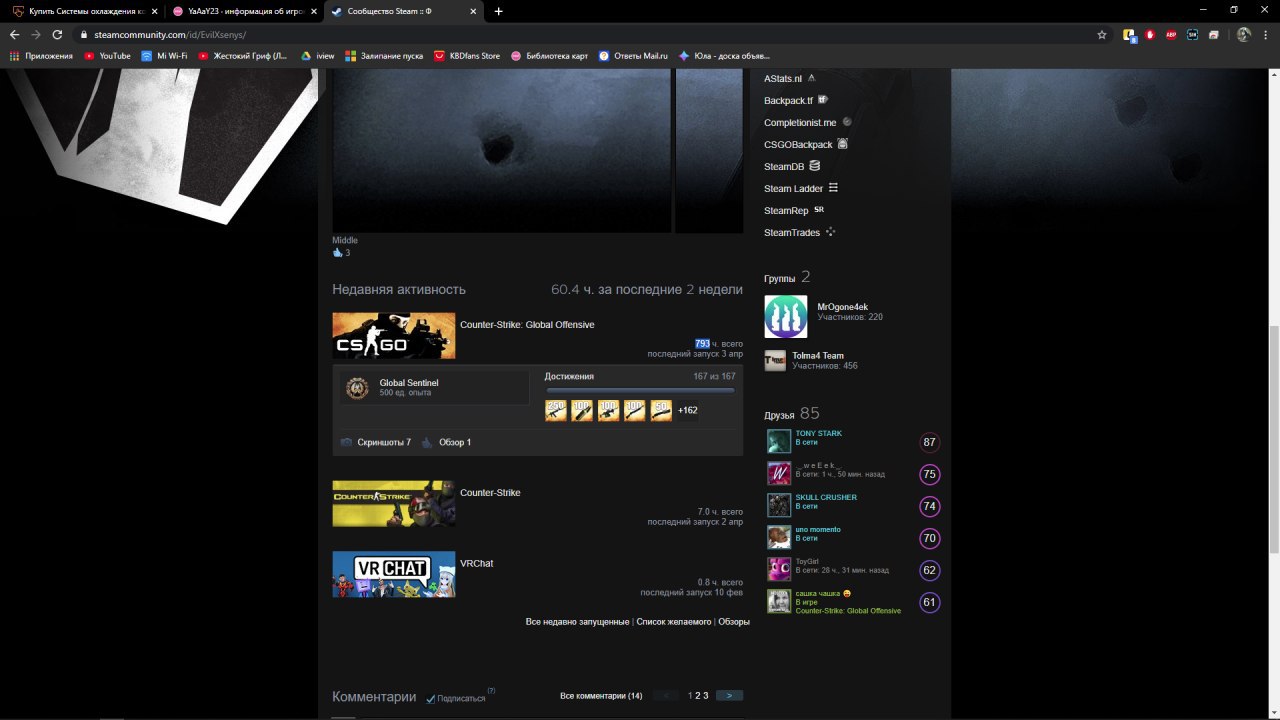Open the Middle screenshot showcase image
The width and height of the screenshot is (1280, 720).
tap(502, 150)
